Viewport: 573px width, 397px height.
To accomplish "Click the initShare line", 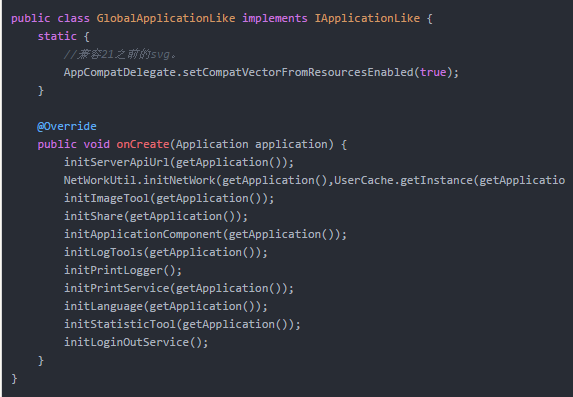I will pyautogui.click(x=156, y=216).
